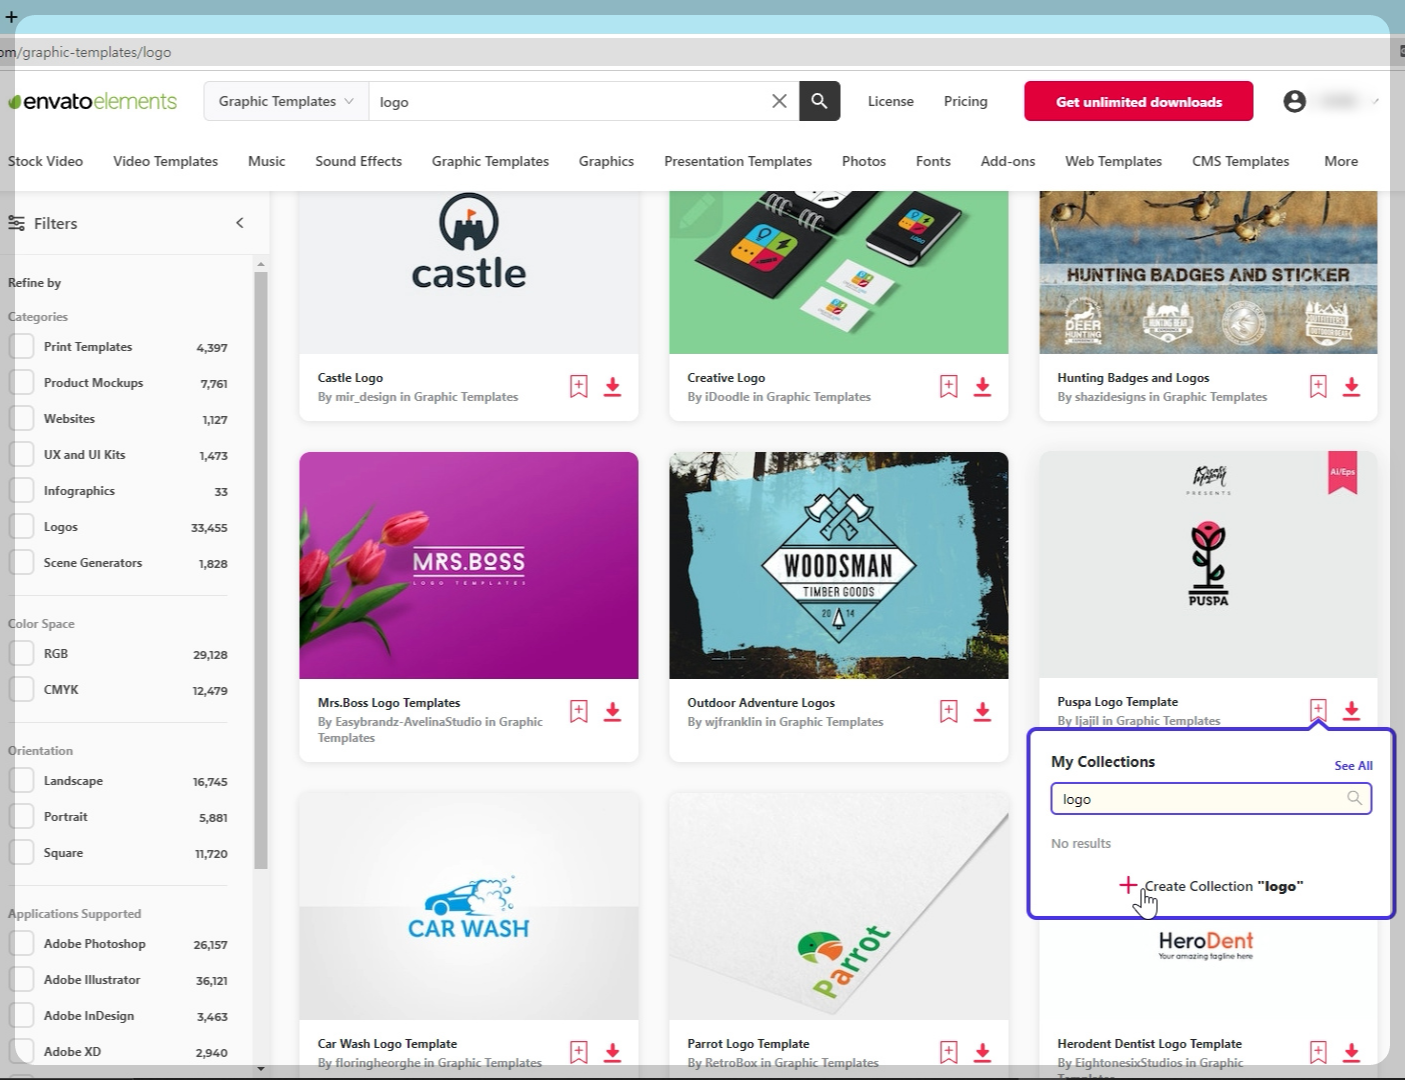Screen dimensions: 1405x1080
Task: Enable the RGB color space filter
Action: click(21, 654)
